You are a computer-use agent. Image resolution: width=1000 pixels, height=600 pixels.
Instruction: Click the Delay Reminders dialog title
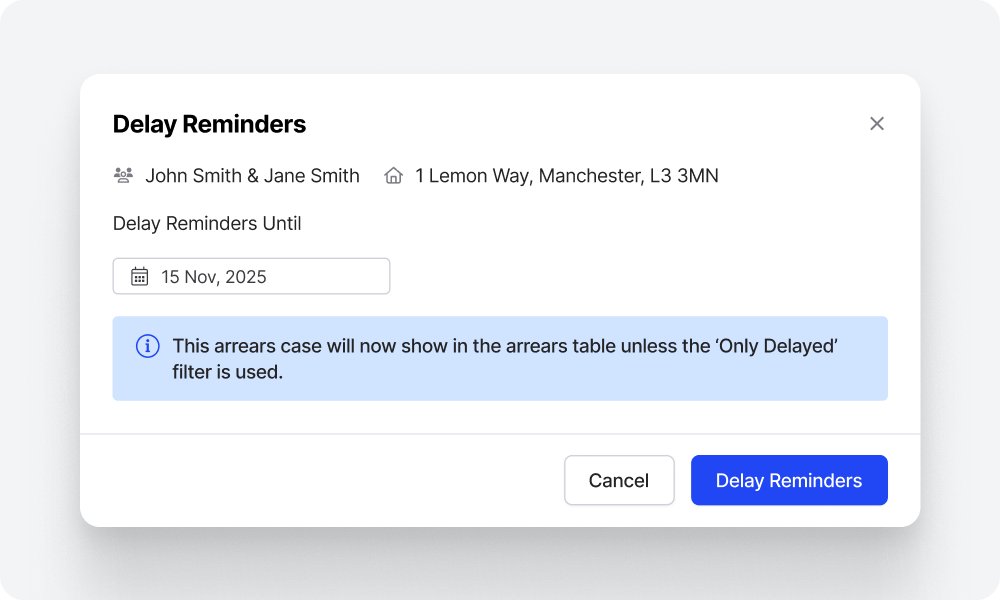[x=209, y=124]
